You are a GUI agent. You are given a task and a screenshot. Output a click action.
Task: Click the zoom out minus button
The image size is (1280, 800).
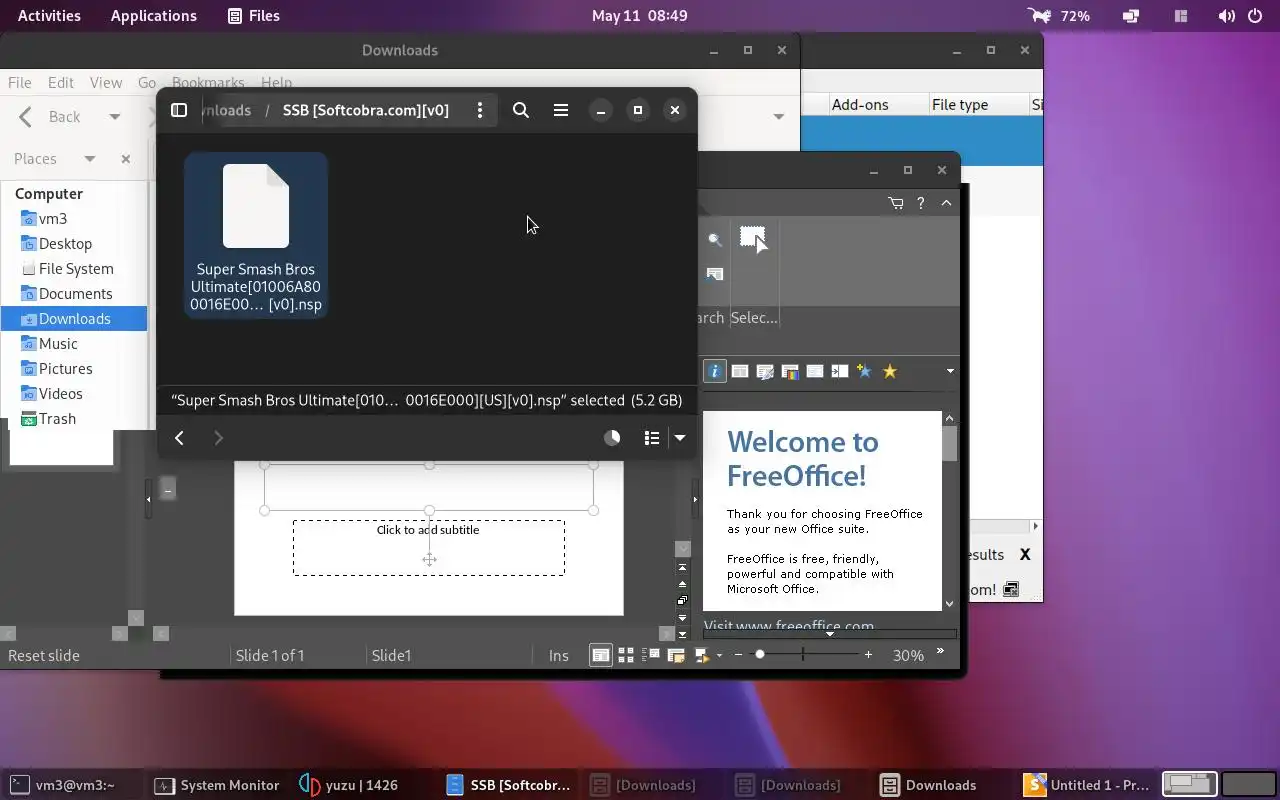point(738,655)
